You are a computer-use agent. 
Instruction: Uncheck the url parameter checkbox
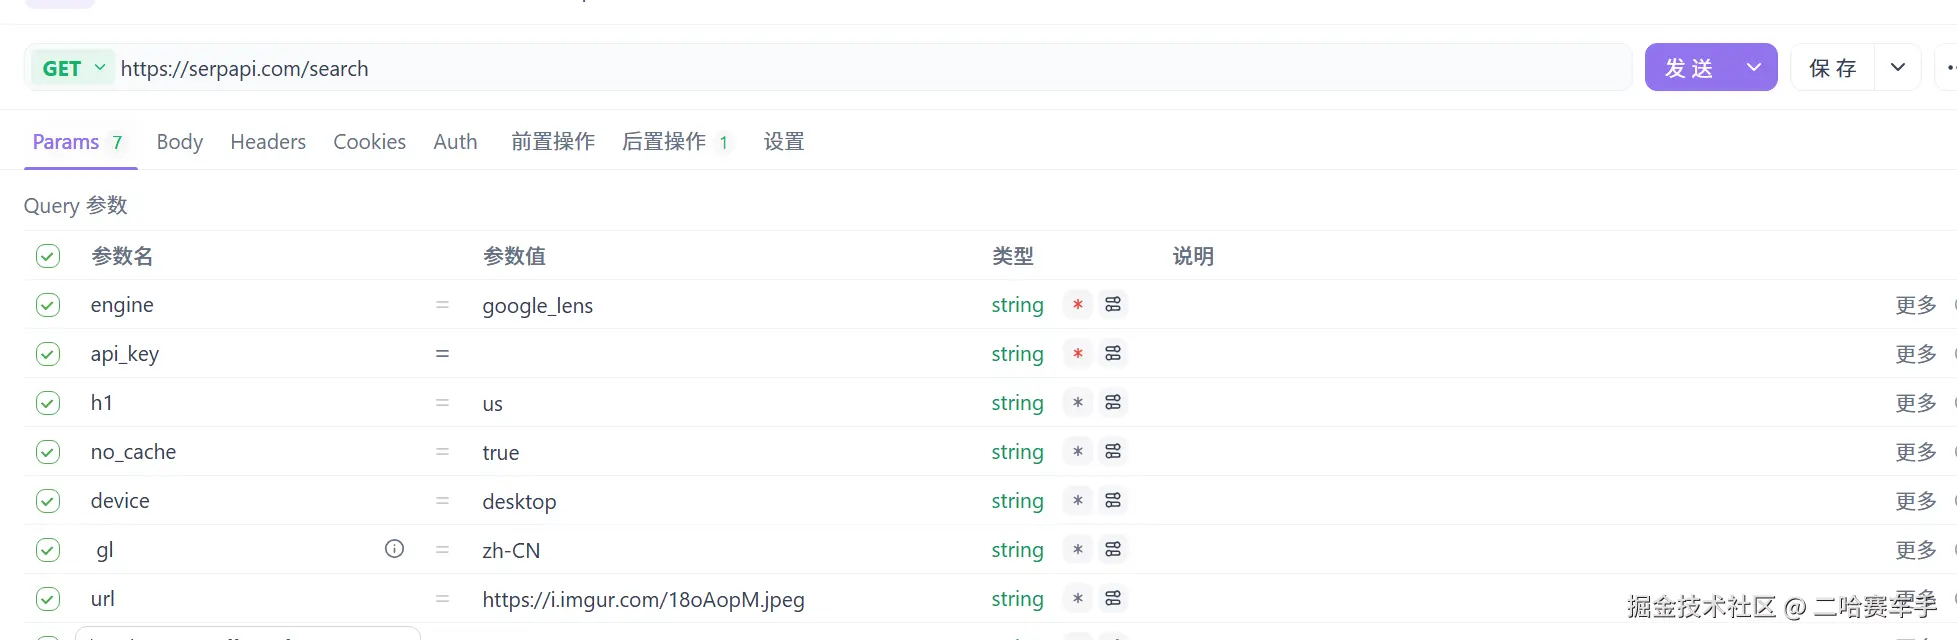click(x=48, y=599)
